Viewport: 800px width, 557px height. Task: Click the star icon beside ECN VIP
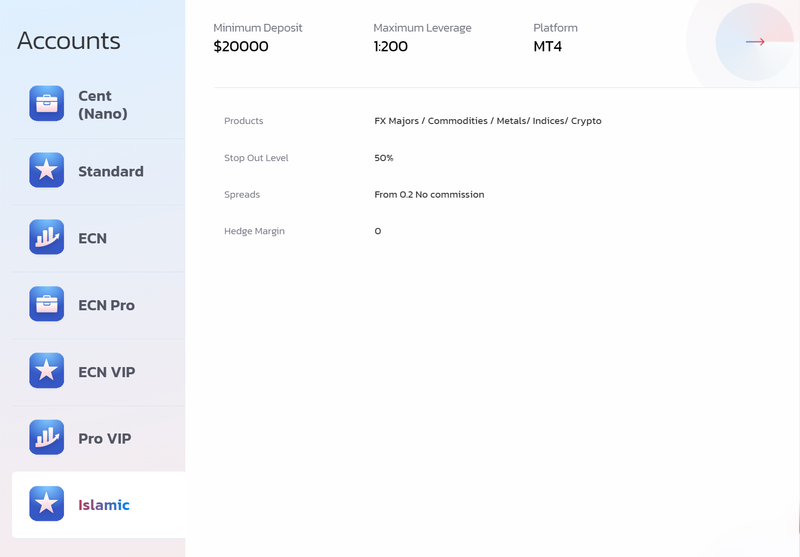click(x=46, y=371)
